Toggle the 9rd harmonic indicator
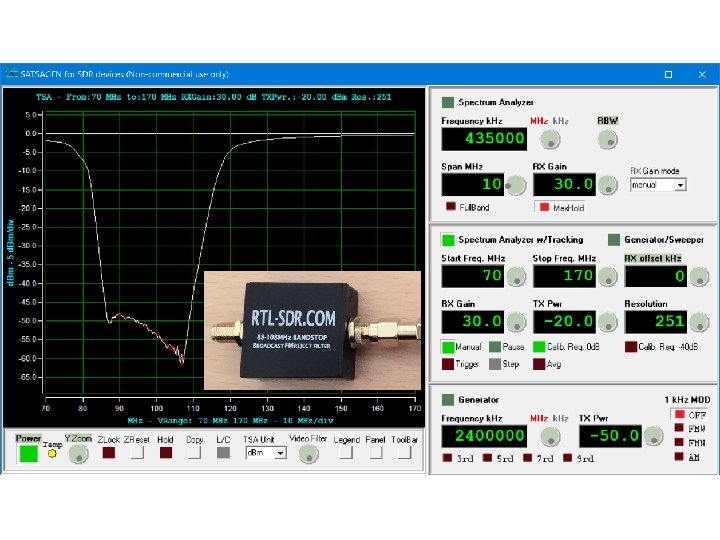720x540 pixels. pyautogui.click(x=568, y=458)
